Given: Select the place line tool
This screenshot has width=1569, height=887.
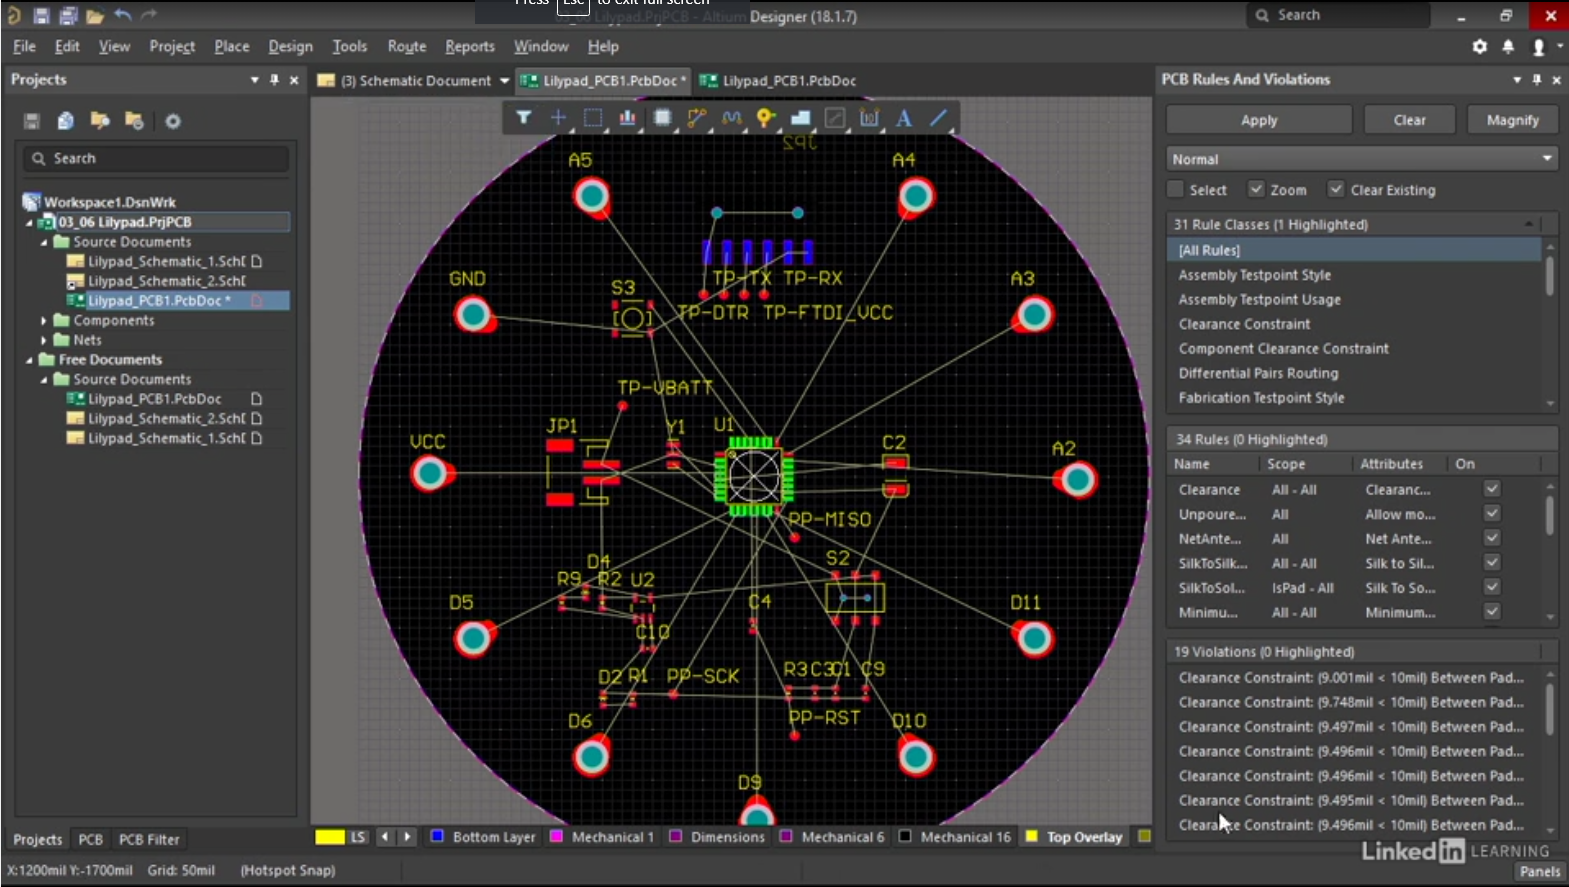Looking at the screenshot, I should 939,118.
